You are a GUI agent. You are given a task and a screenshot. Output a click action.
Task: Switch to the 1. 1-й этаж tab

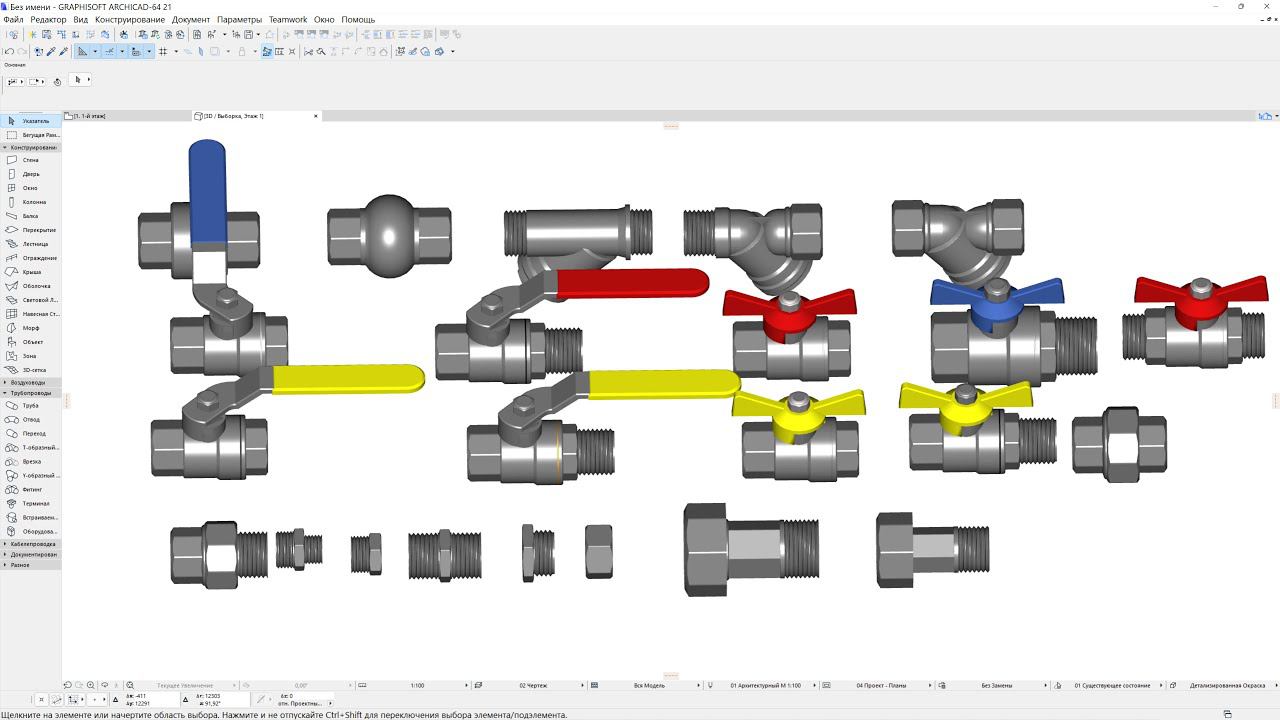[127, 116]
